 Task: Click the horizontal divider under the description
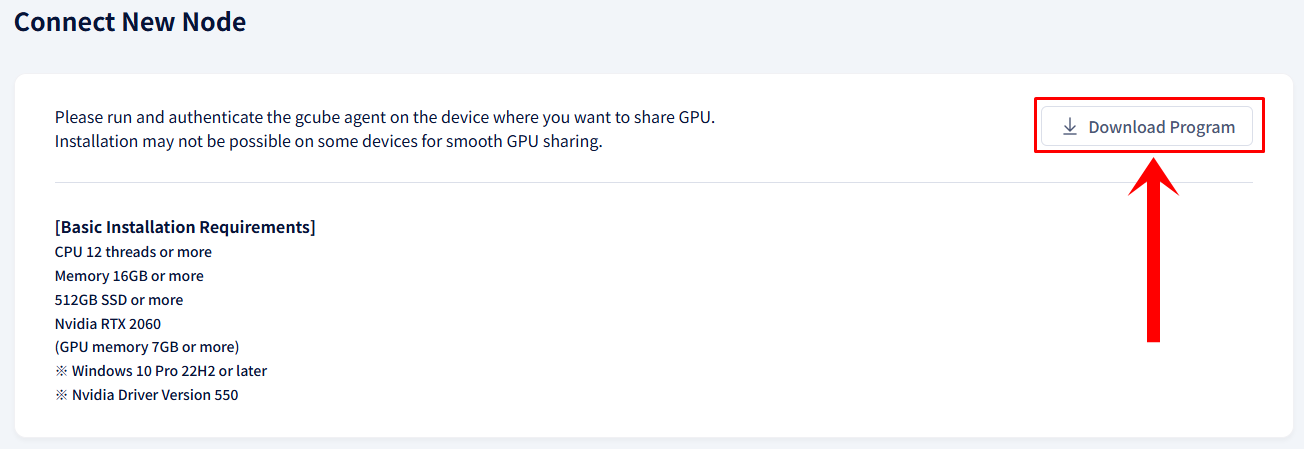click(653, 182)
